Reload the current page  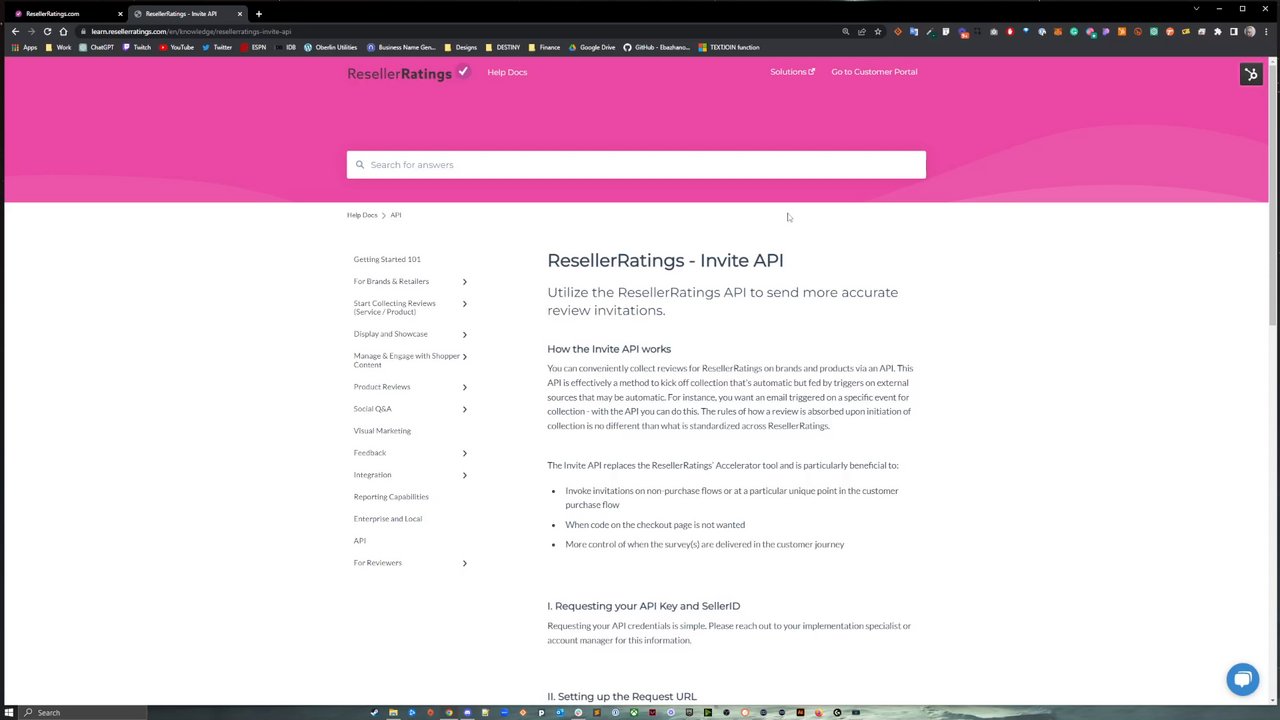point(47,31)
